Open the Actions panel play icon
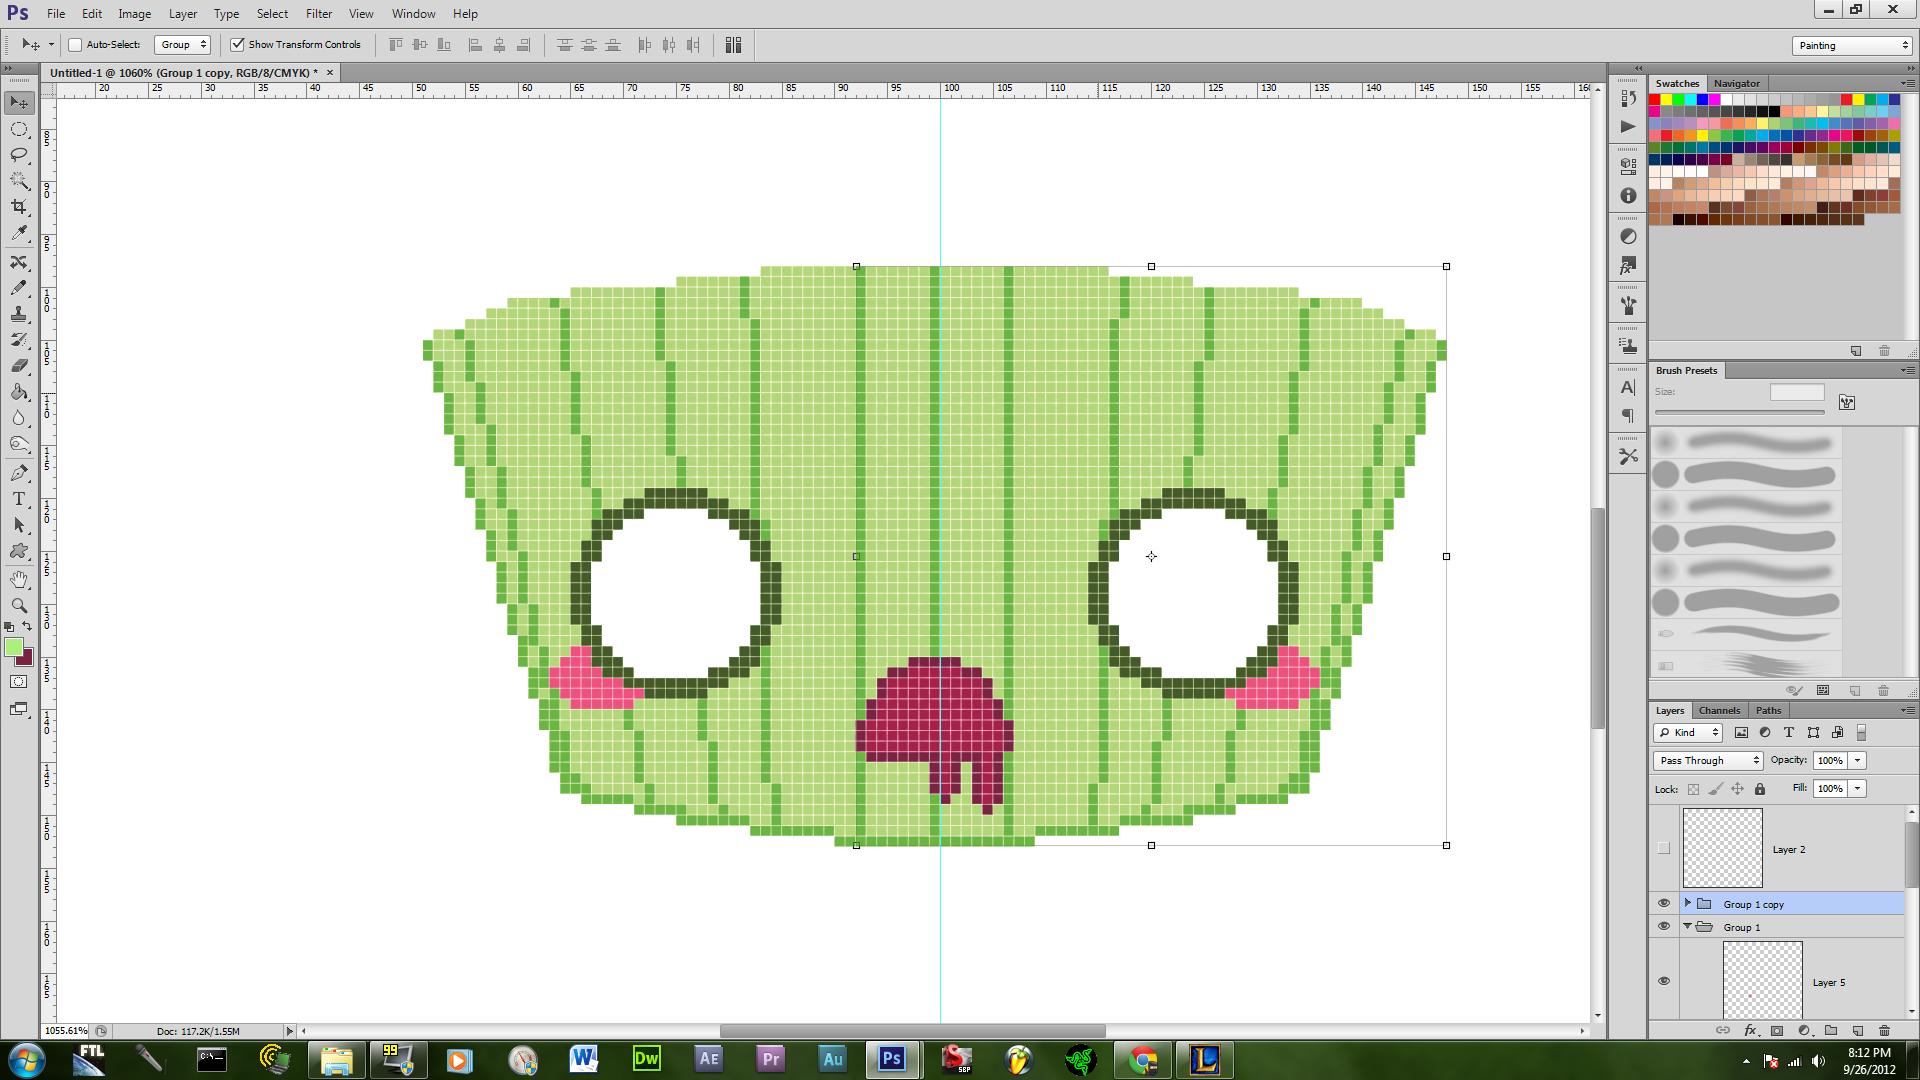 tap(1628, 126)
